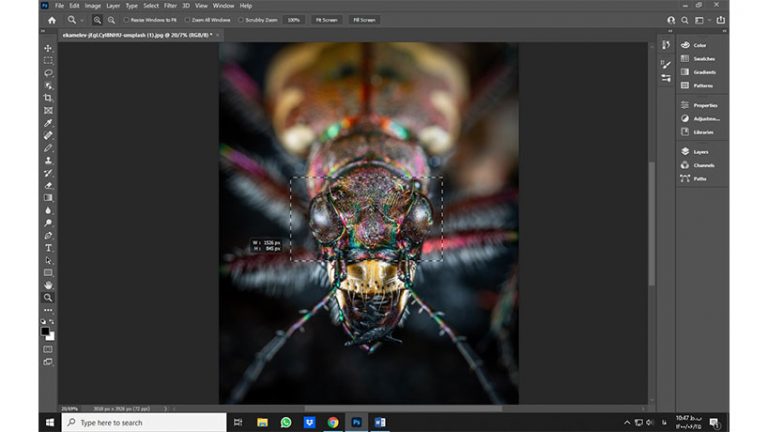Select the Eyedropper tool
The image size is (768, 432).
[x=48, y=123]
